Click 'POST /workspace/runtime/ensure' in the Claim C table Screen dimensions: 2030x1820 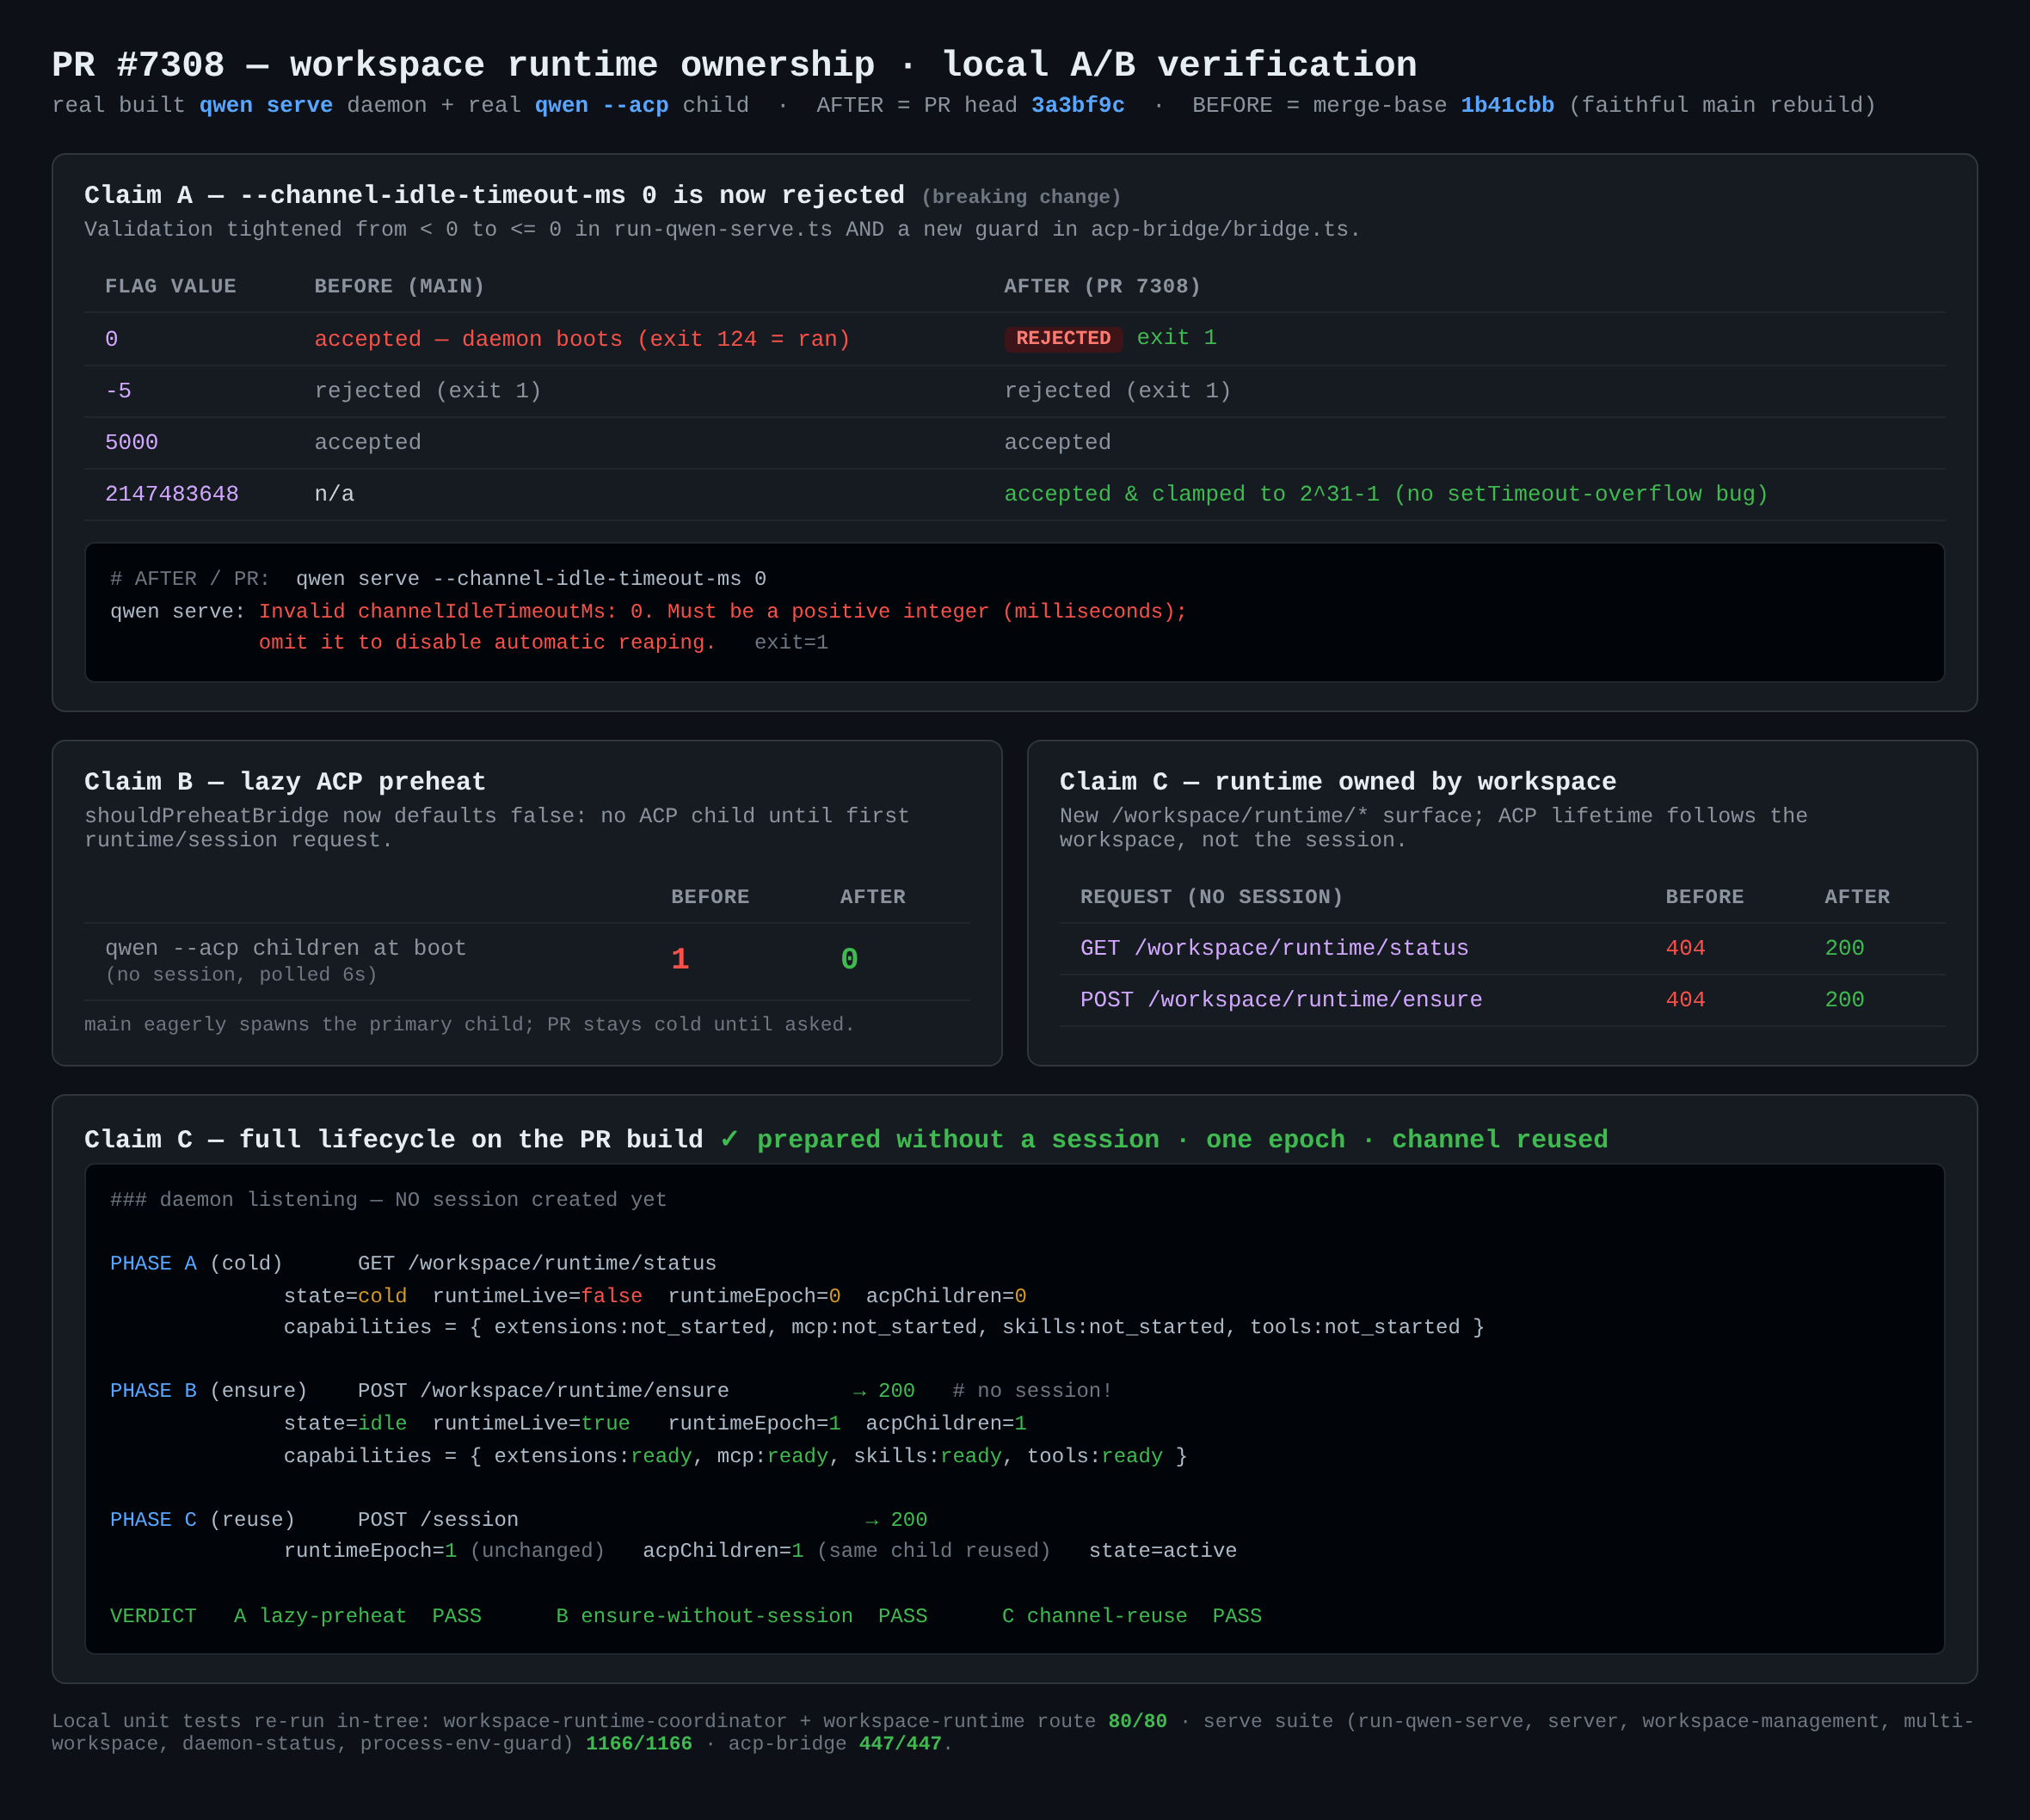(x=1281, y=1000)
